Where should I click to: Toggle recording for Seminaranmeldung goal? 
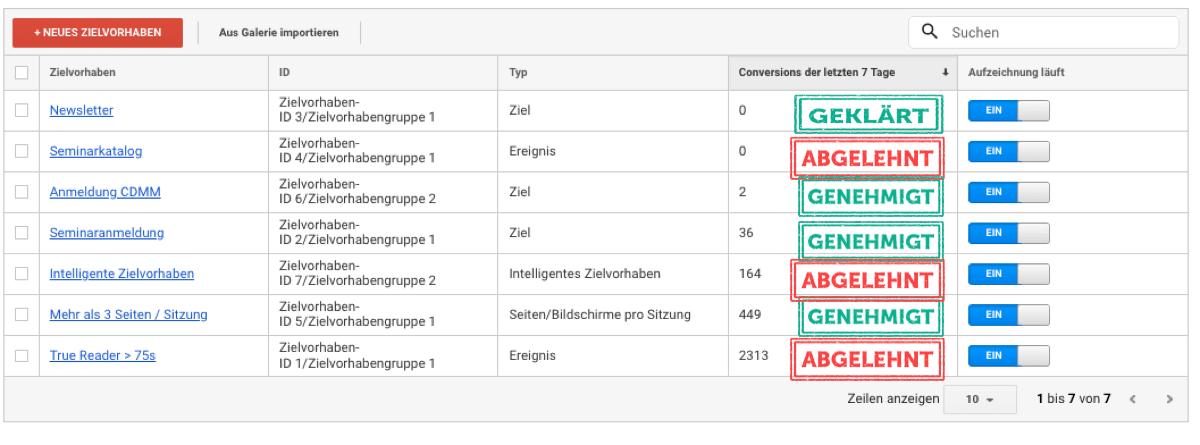(1008, 233)
